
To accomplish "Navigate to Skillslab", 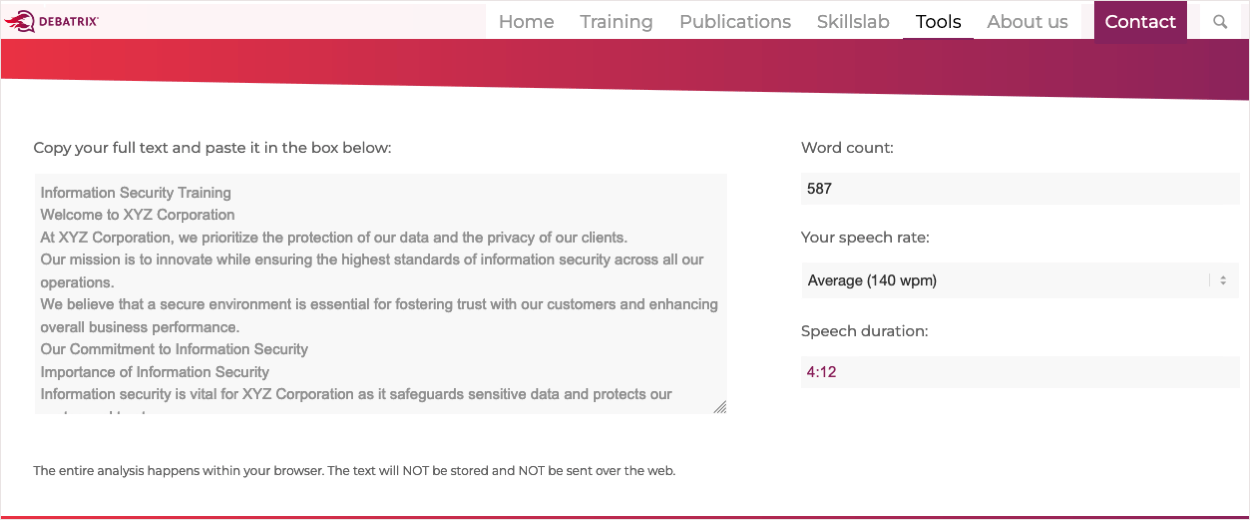I will [x=853, y=21].
